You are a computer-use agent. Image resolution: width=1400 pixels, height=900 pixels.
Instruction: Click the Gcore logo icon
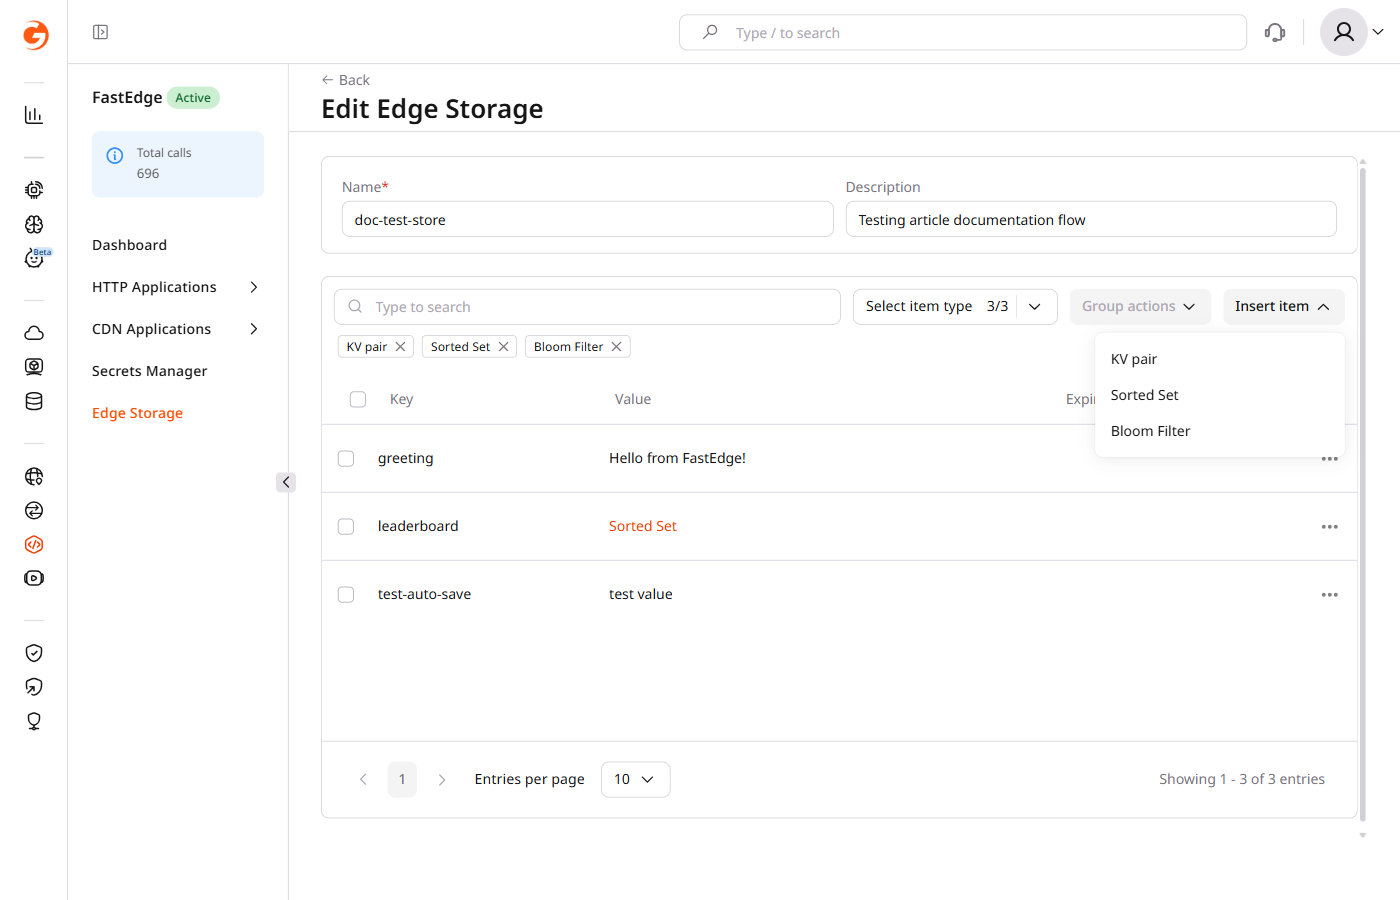[x=35, y=35]
